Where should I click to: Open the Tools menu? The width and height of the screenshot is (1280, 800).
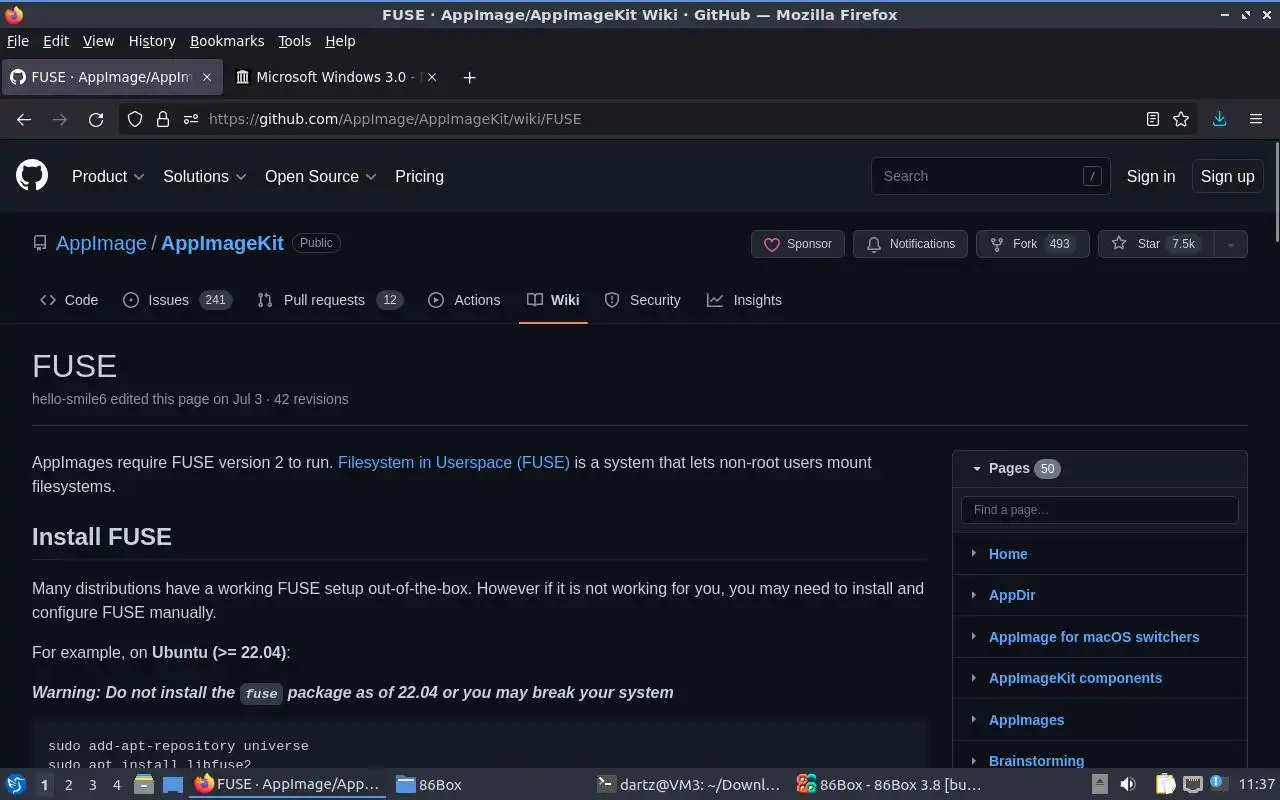coord(294,41)
